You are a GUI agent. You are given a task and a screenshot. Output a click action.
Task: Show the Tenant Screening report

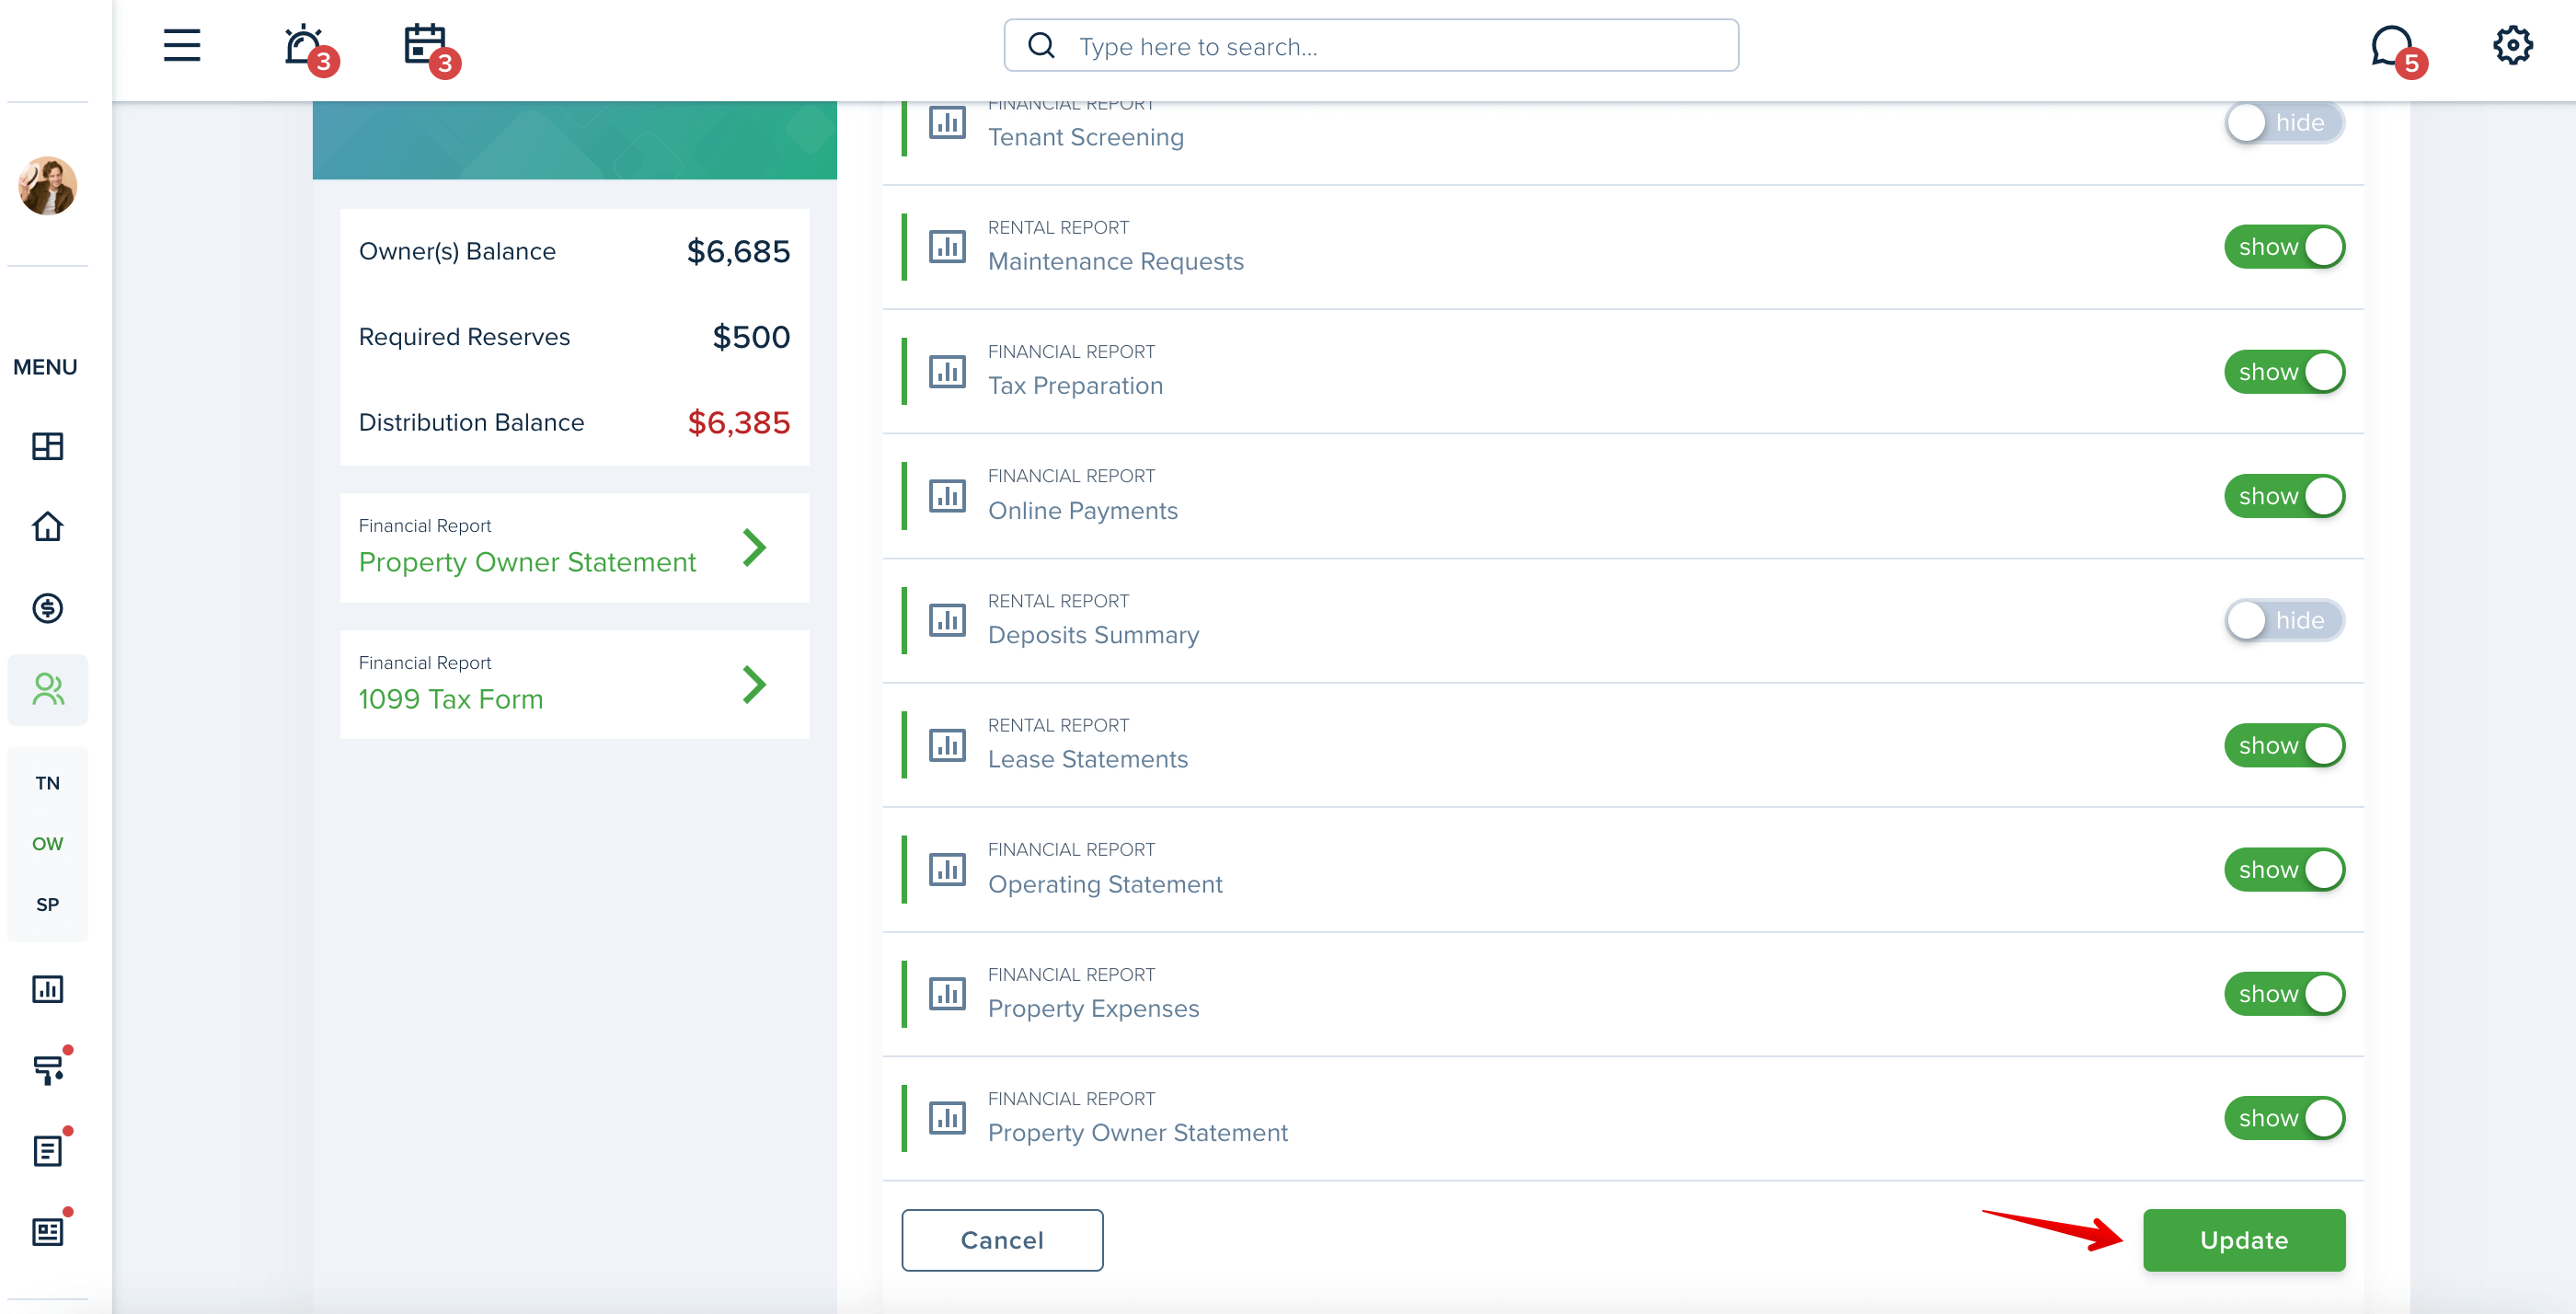coord(2284,123)
